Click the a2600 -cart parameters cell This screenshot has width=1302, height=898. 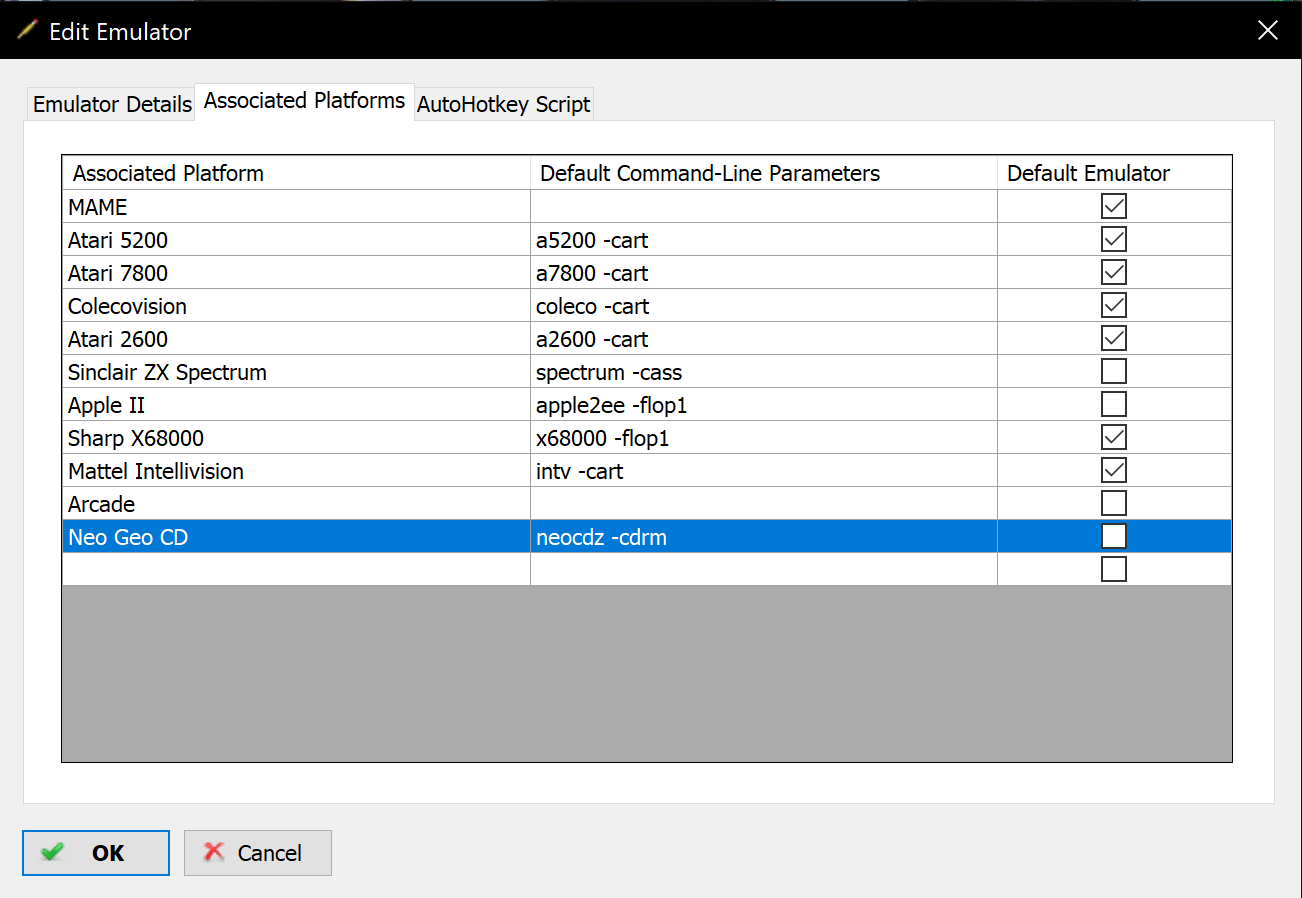tap(764, 338)
